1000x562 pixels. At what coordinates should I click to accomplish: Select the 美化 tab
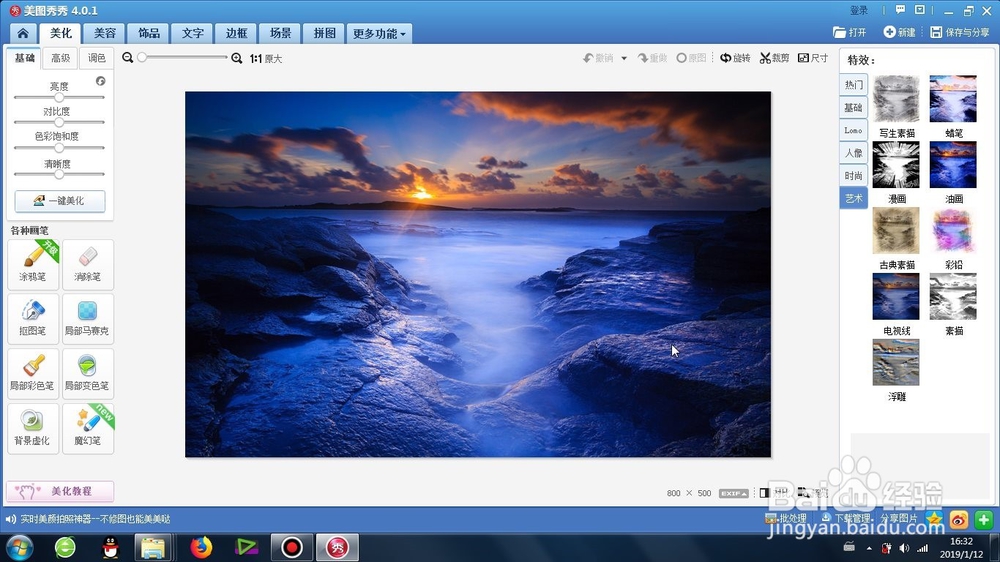click(x=61, y=33)
